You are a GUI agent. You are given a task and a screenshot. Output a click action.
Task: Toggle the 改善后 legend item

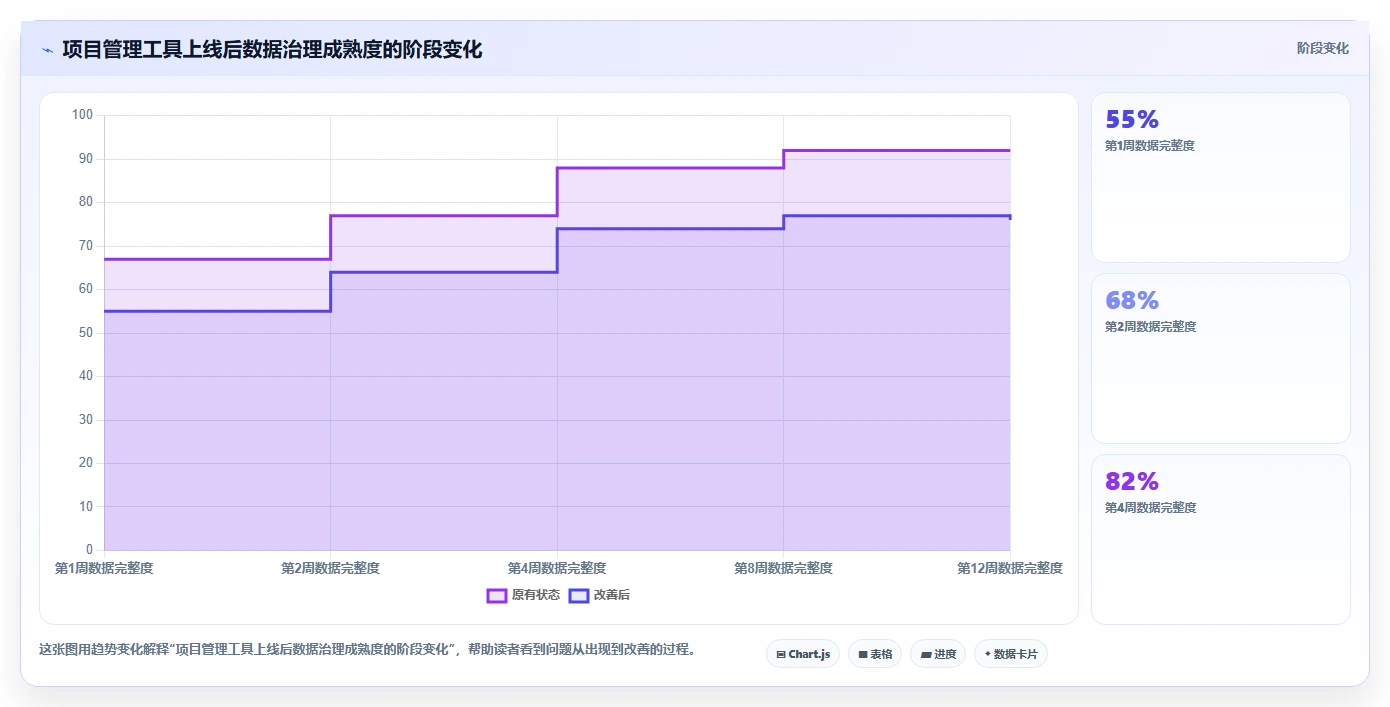(x=600, y=595)
